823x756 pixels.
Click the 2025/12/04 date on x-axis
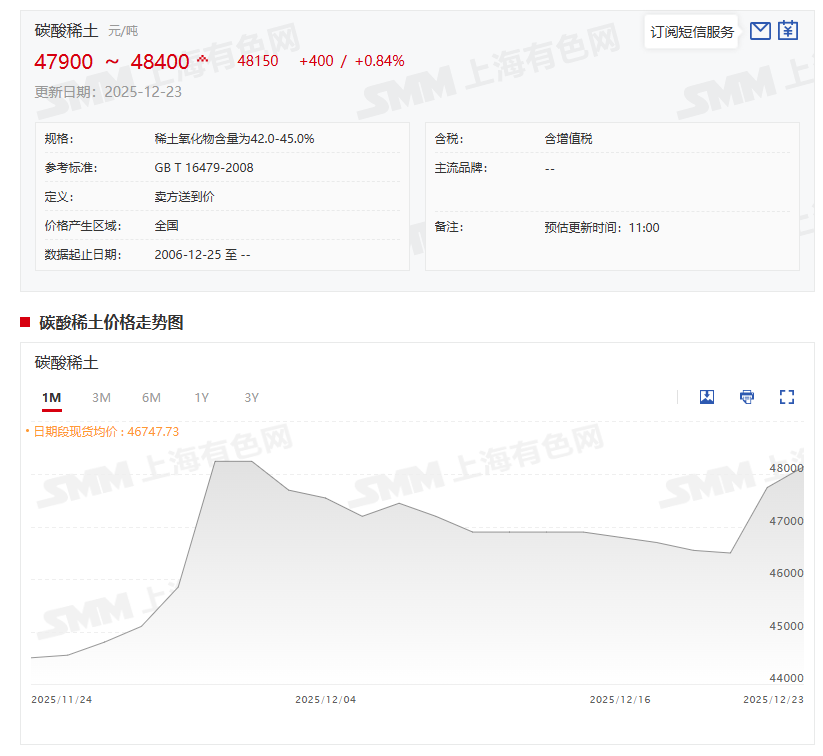(325, 699)
